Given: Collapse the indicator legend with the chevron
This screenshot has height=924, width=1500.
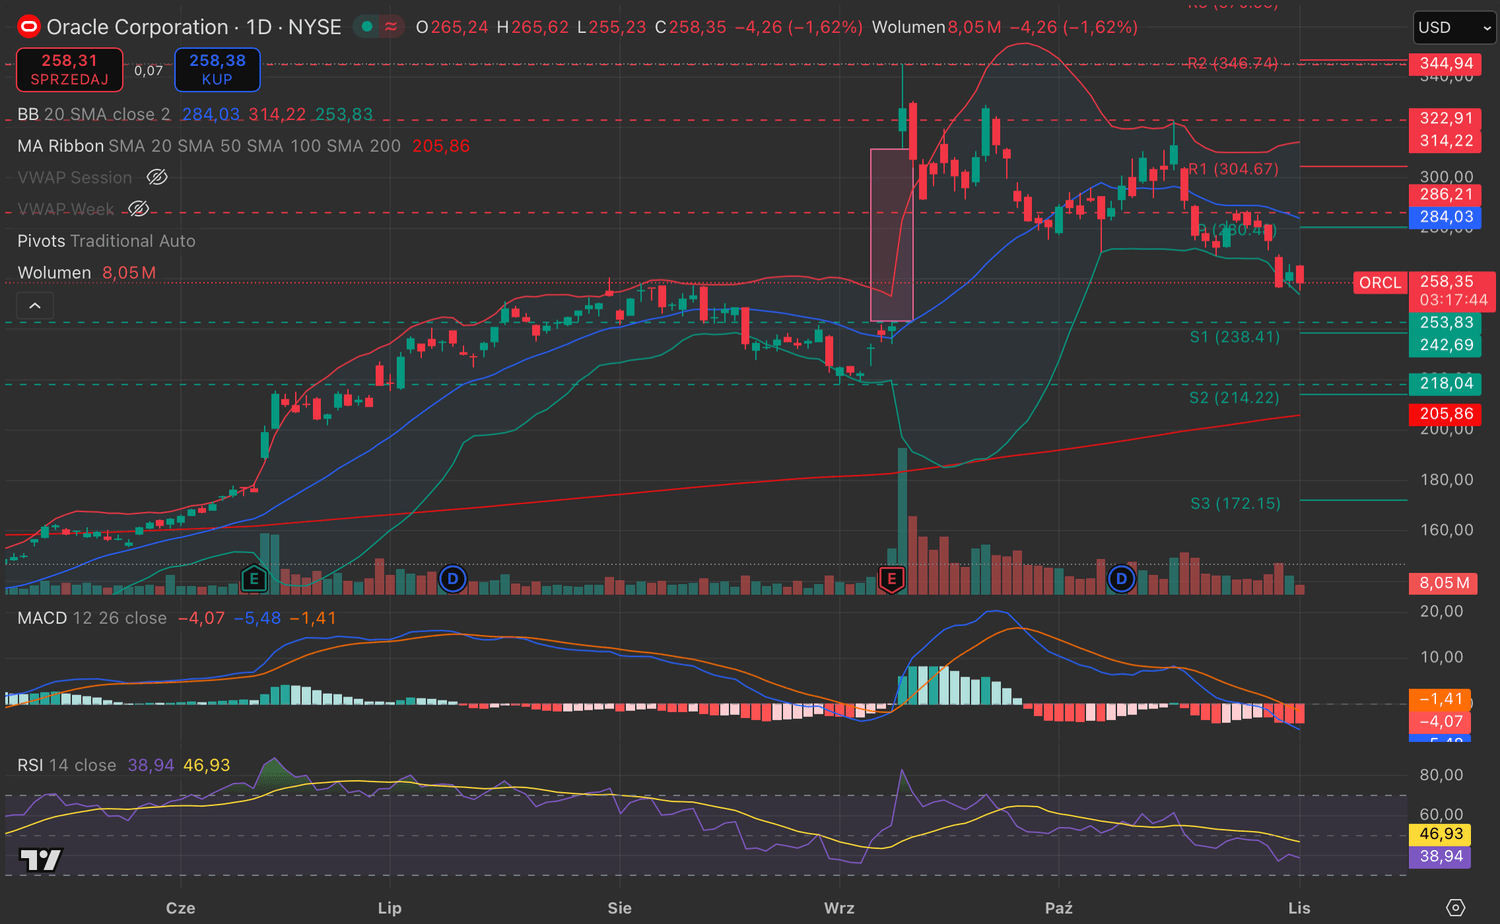Looking at the screenshot, I should 35,305.
